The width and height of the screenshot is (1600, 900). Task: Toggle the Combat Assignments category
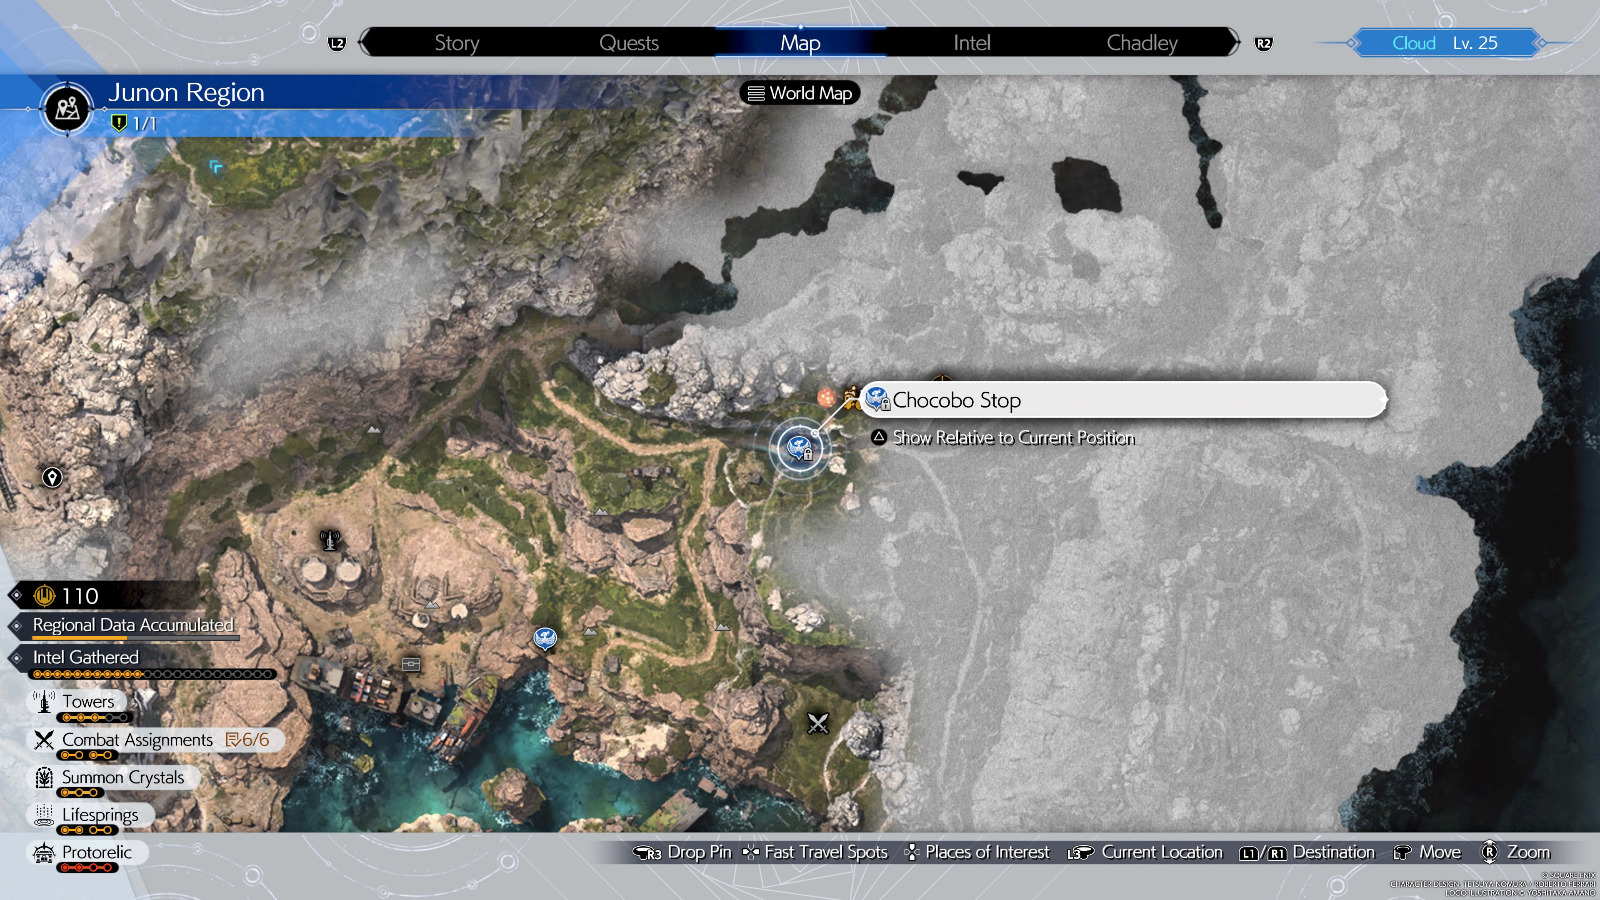[x=137, y=740]
